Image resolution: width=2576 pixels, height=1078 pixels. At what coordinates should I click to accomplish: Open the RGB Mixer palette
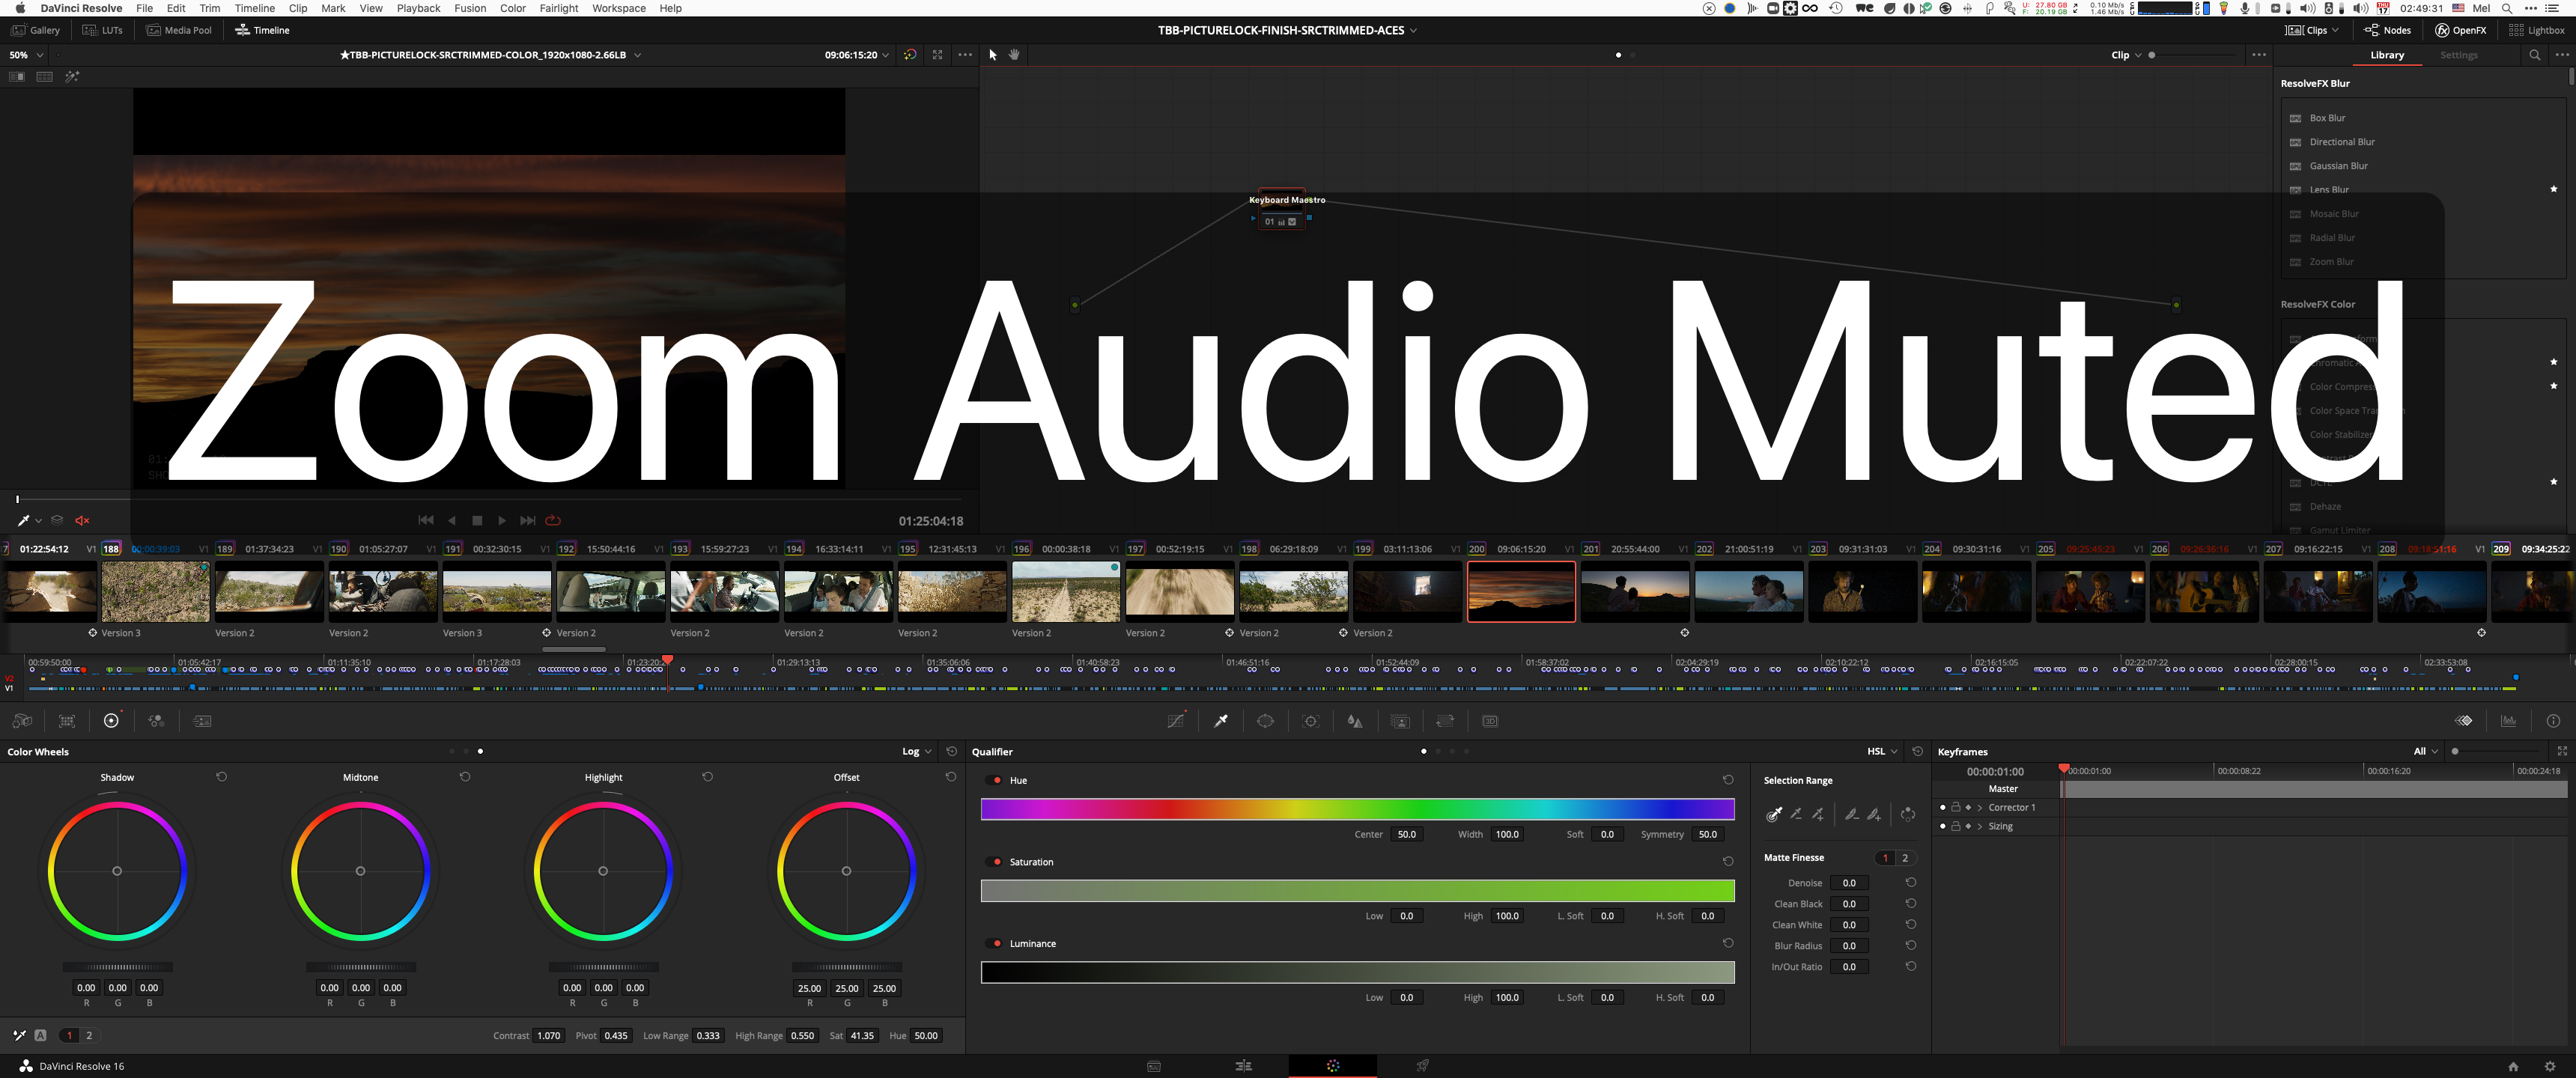pos(156,721)
